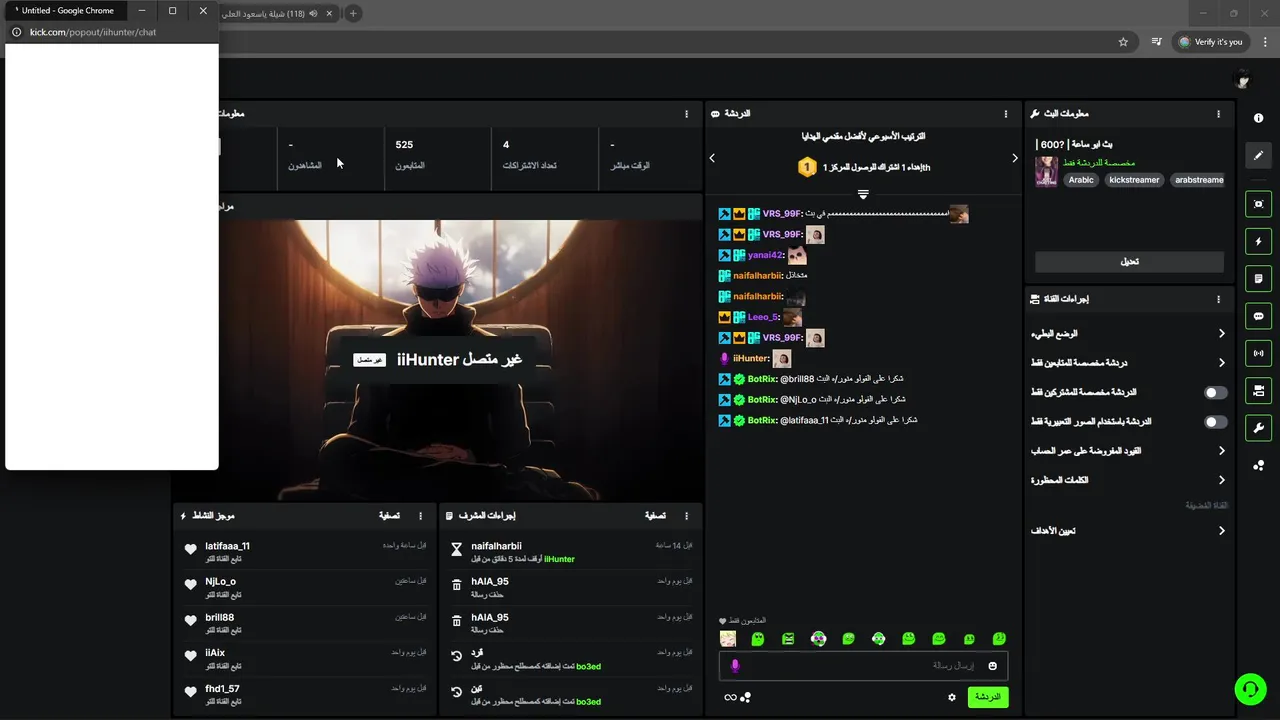Click Verify it's you Chrome button
Image resolution: width=1280 pixels, height=720 pixels.
[1210, 42]
